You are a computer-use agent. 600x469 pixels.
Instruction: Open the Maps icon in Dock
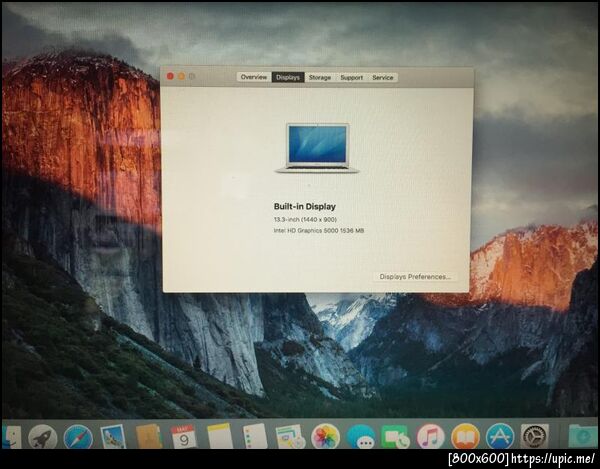pyautogui.click(x=290, y=436)
